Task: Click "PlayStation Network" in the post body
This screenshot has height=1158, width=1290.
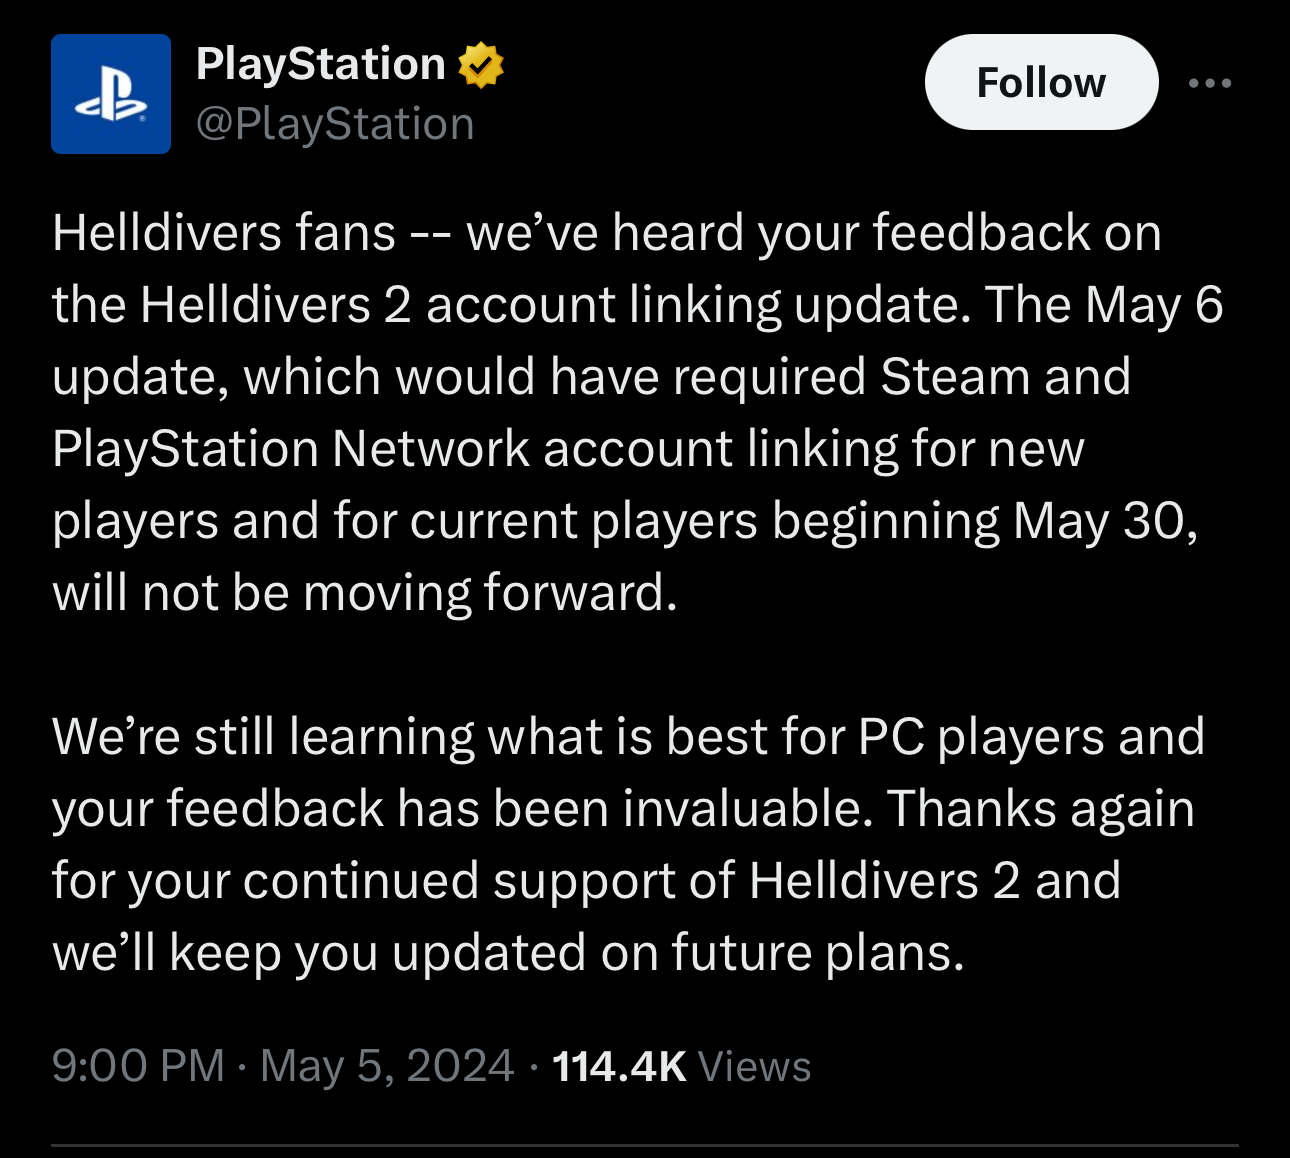Action: tap(291, 449)
